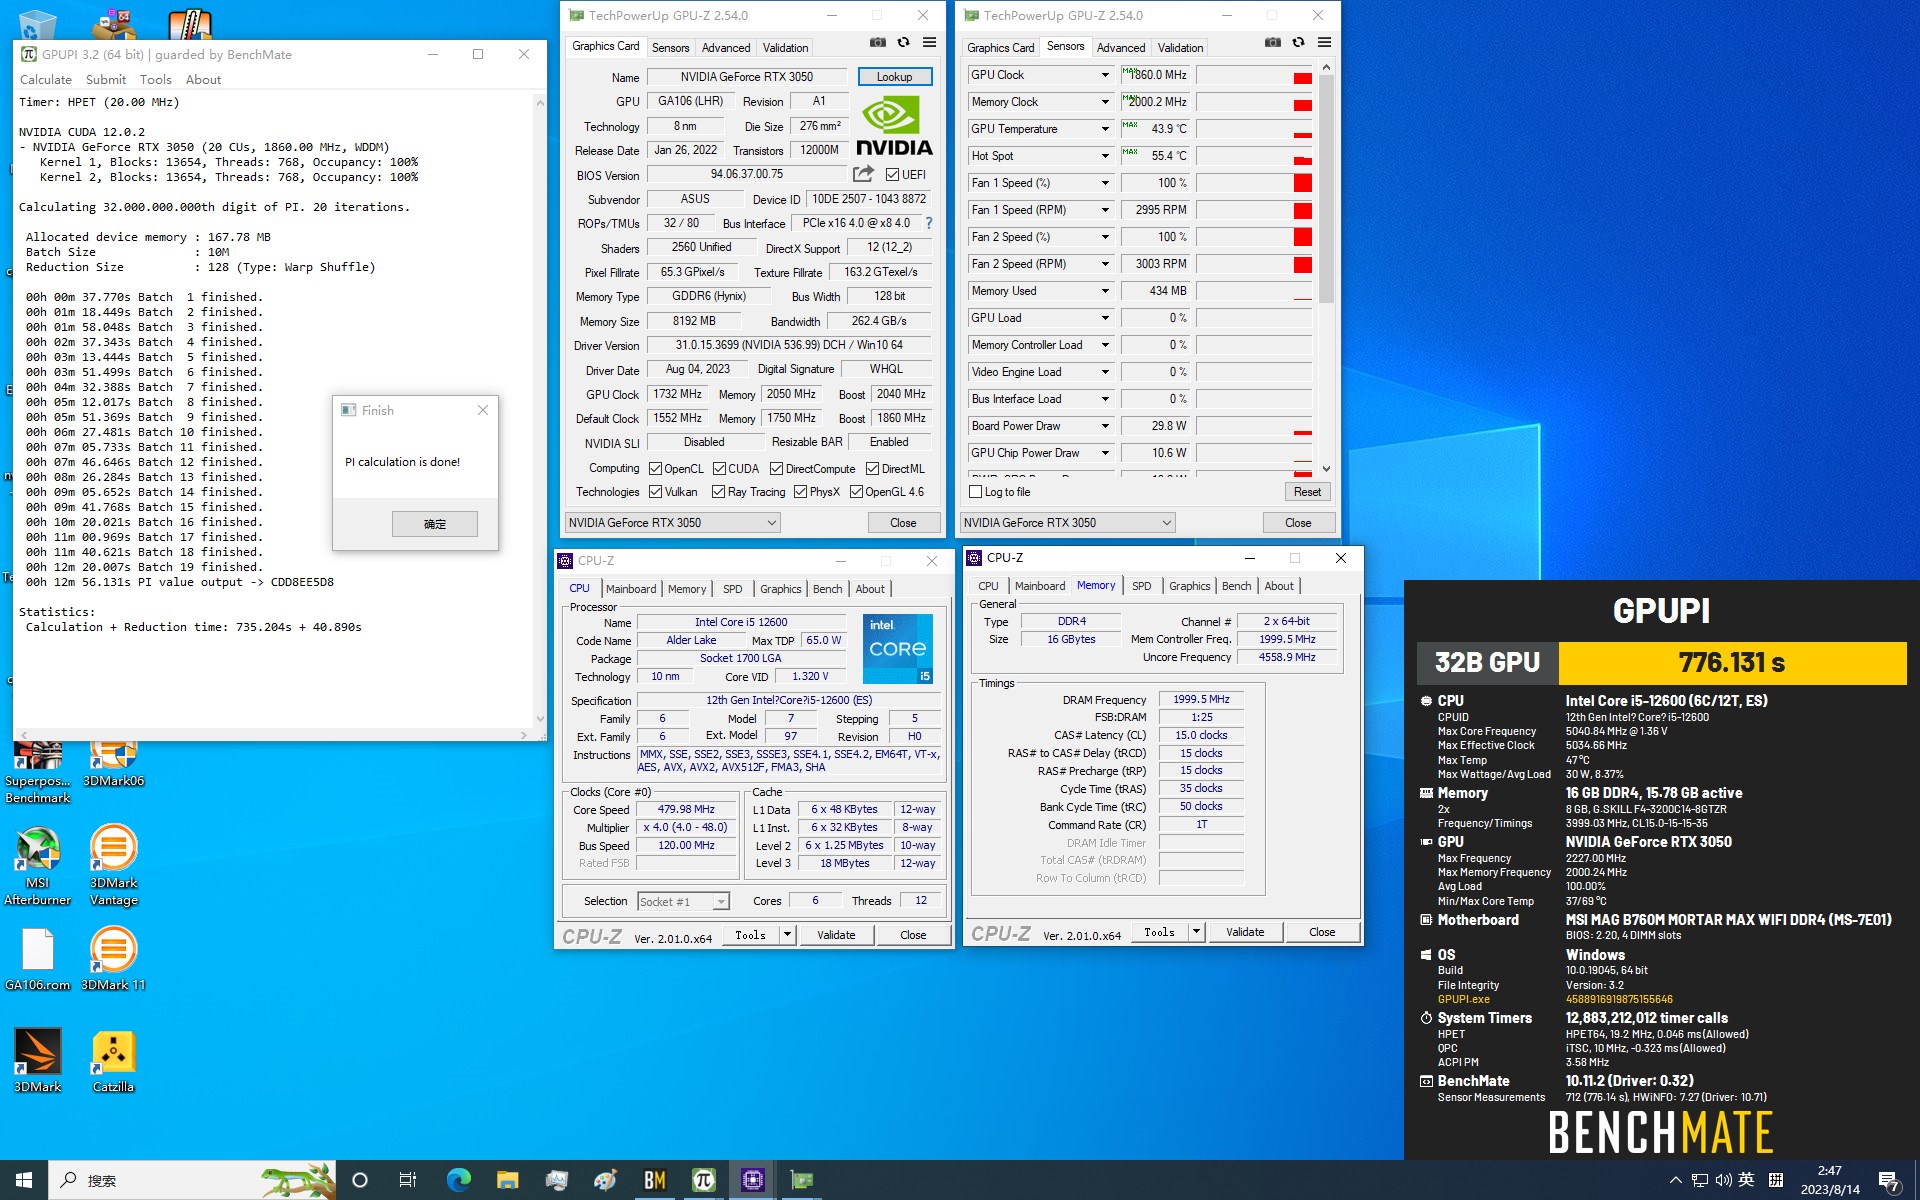Toggle DirectCompute checkbox
This screenshot has width=1920, height=1200.
[777, 468]
